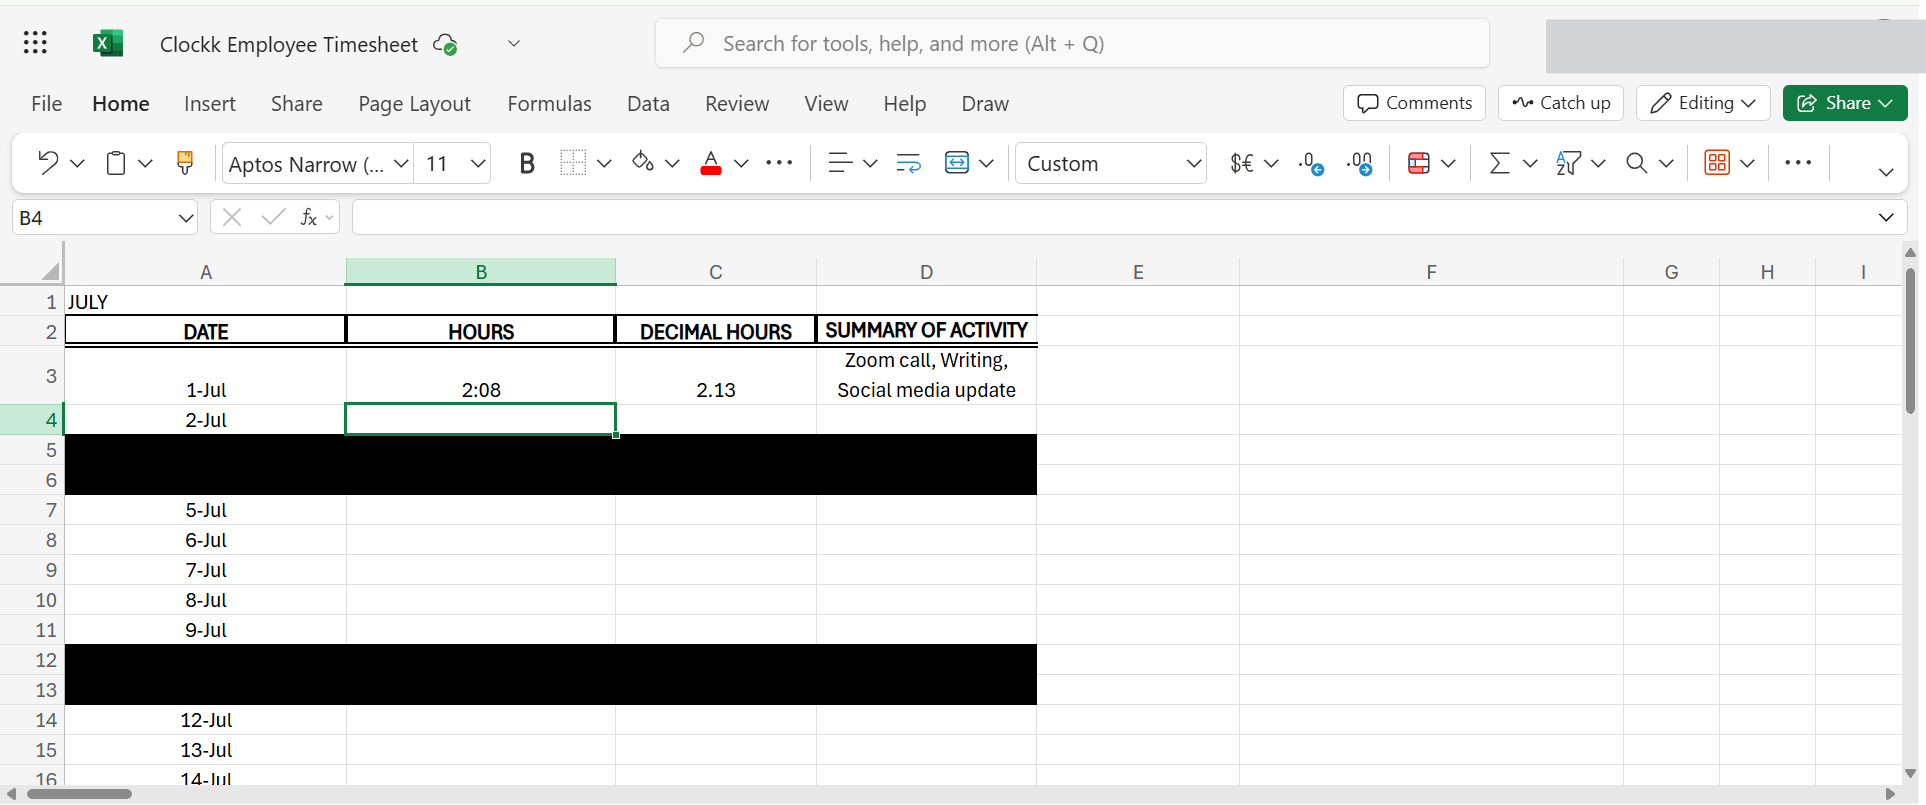The width and height of the screenshot is (1926, 805).
Task: Open the Custom number format dropdown
Action: (1194, 163)
